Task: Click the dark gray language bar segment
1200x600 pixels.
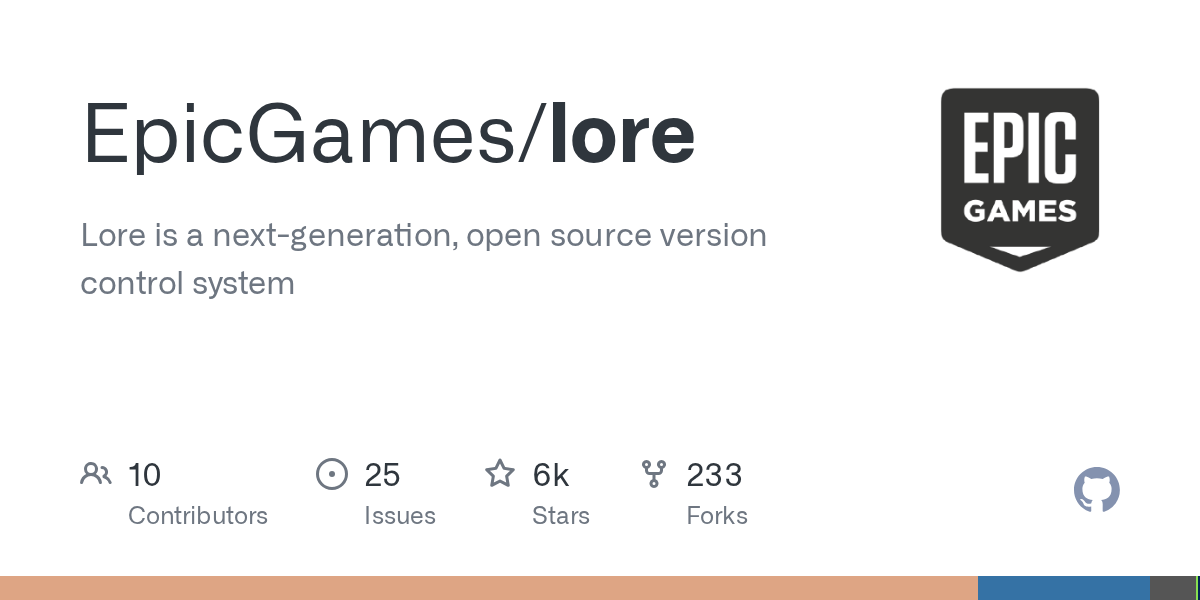Action: (x=1173, y=588)
